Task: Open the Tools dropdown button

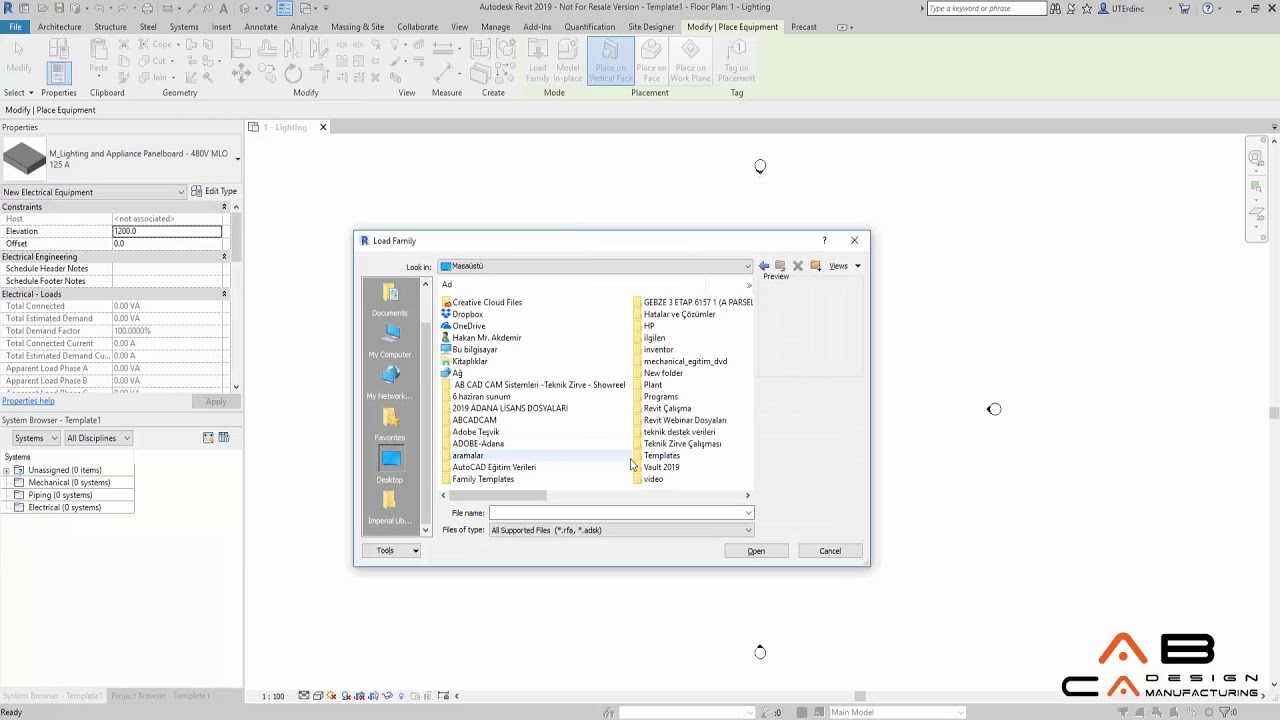Action: (391, 551)
